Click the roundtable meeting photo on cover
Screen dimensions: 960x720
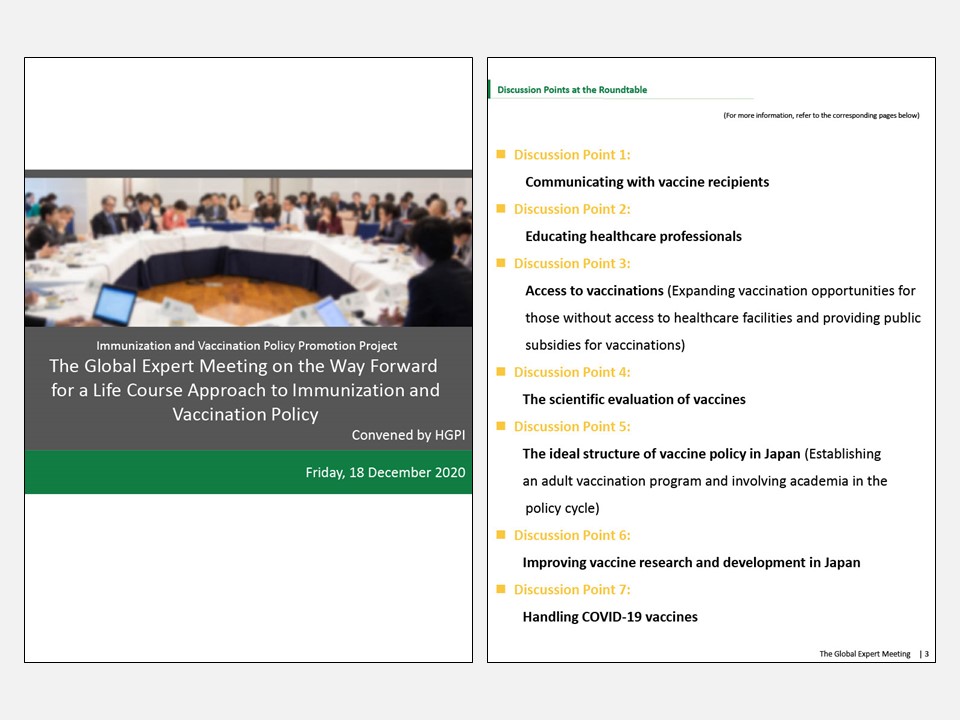coord(248,252)
